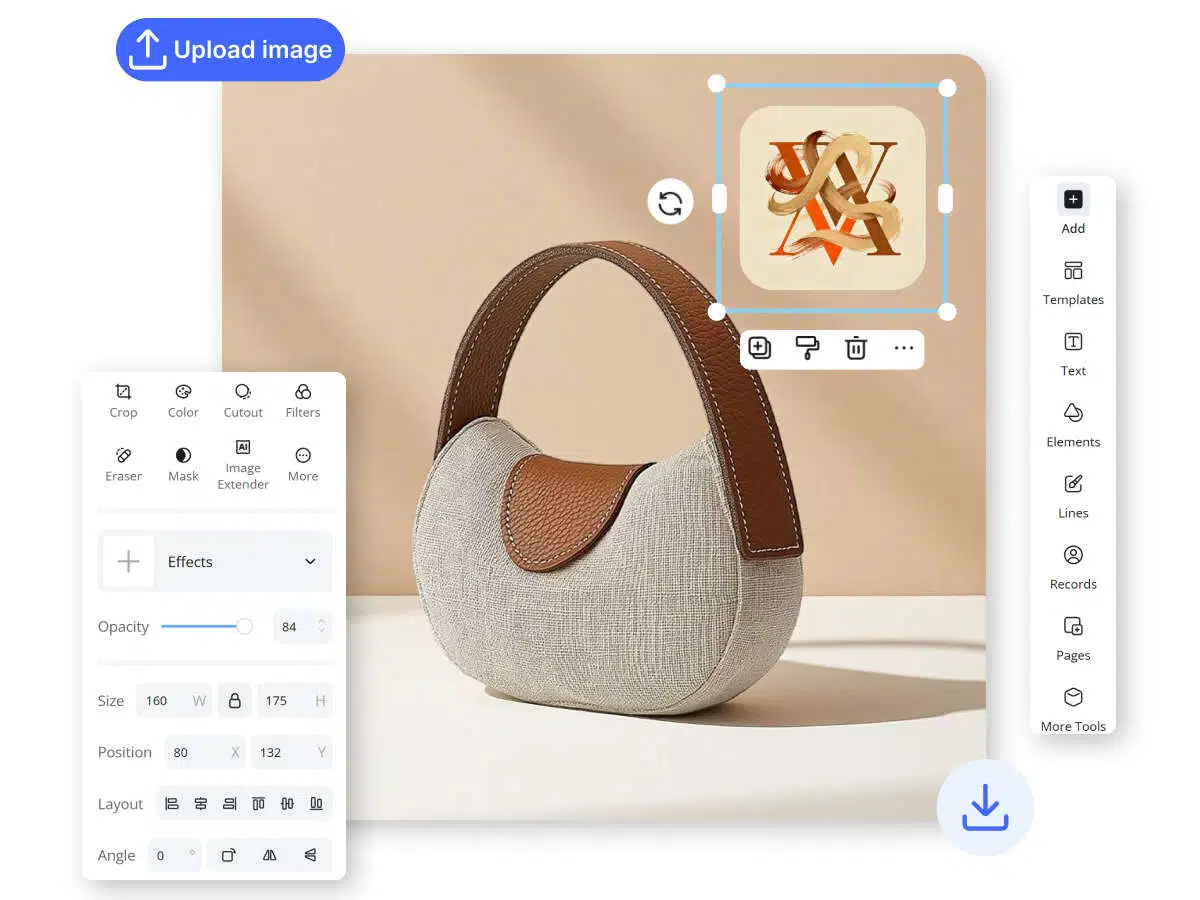
Task: Delete the selected logo element
Action: tap(855, 348)
